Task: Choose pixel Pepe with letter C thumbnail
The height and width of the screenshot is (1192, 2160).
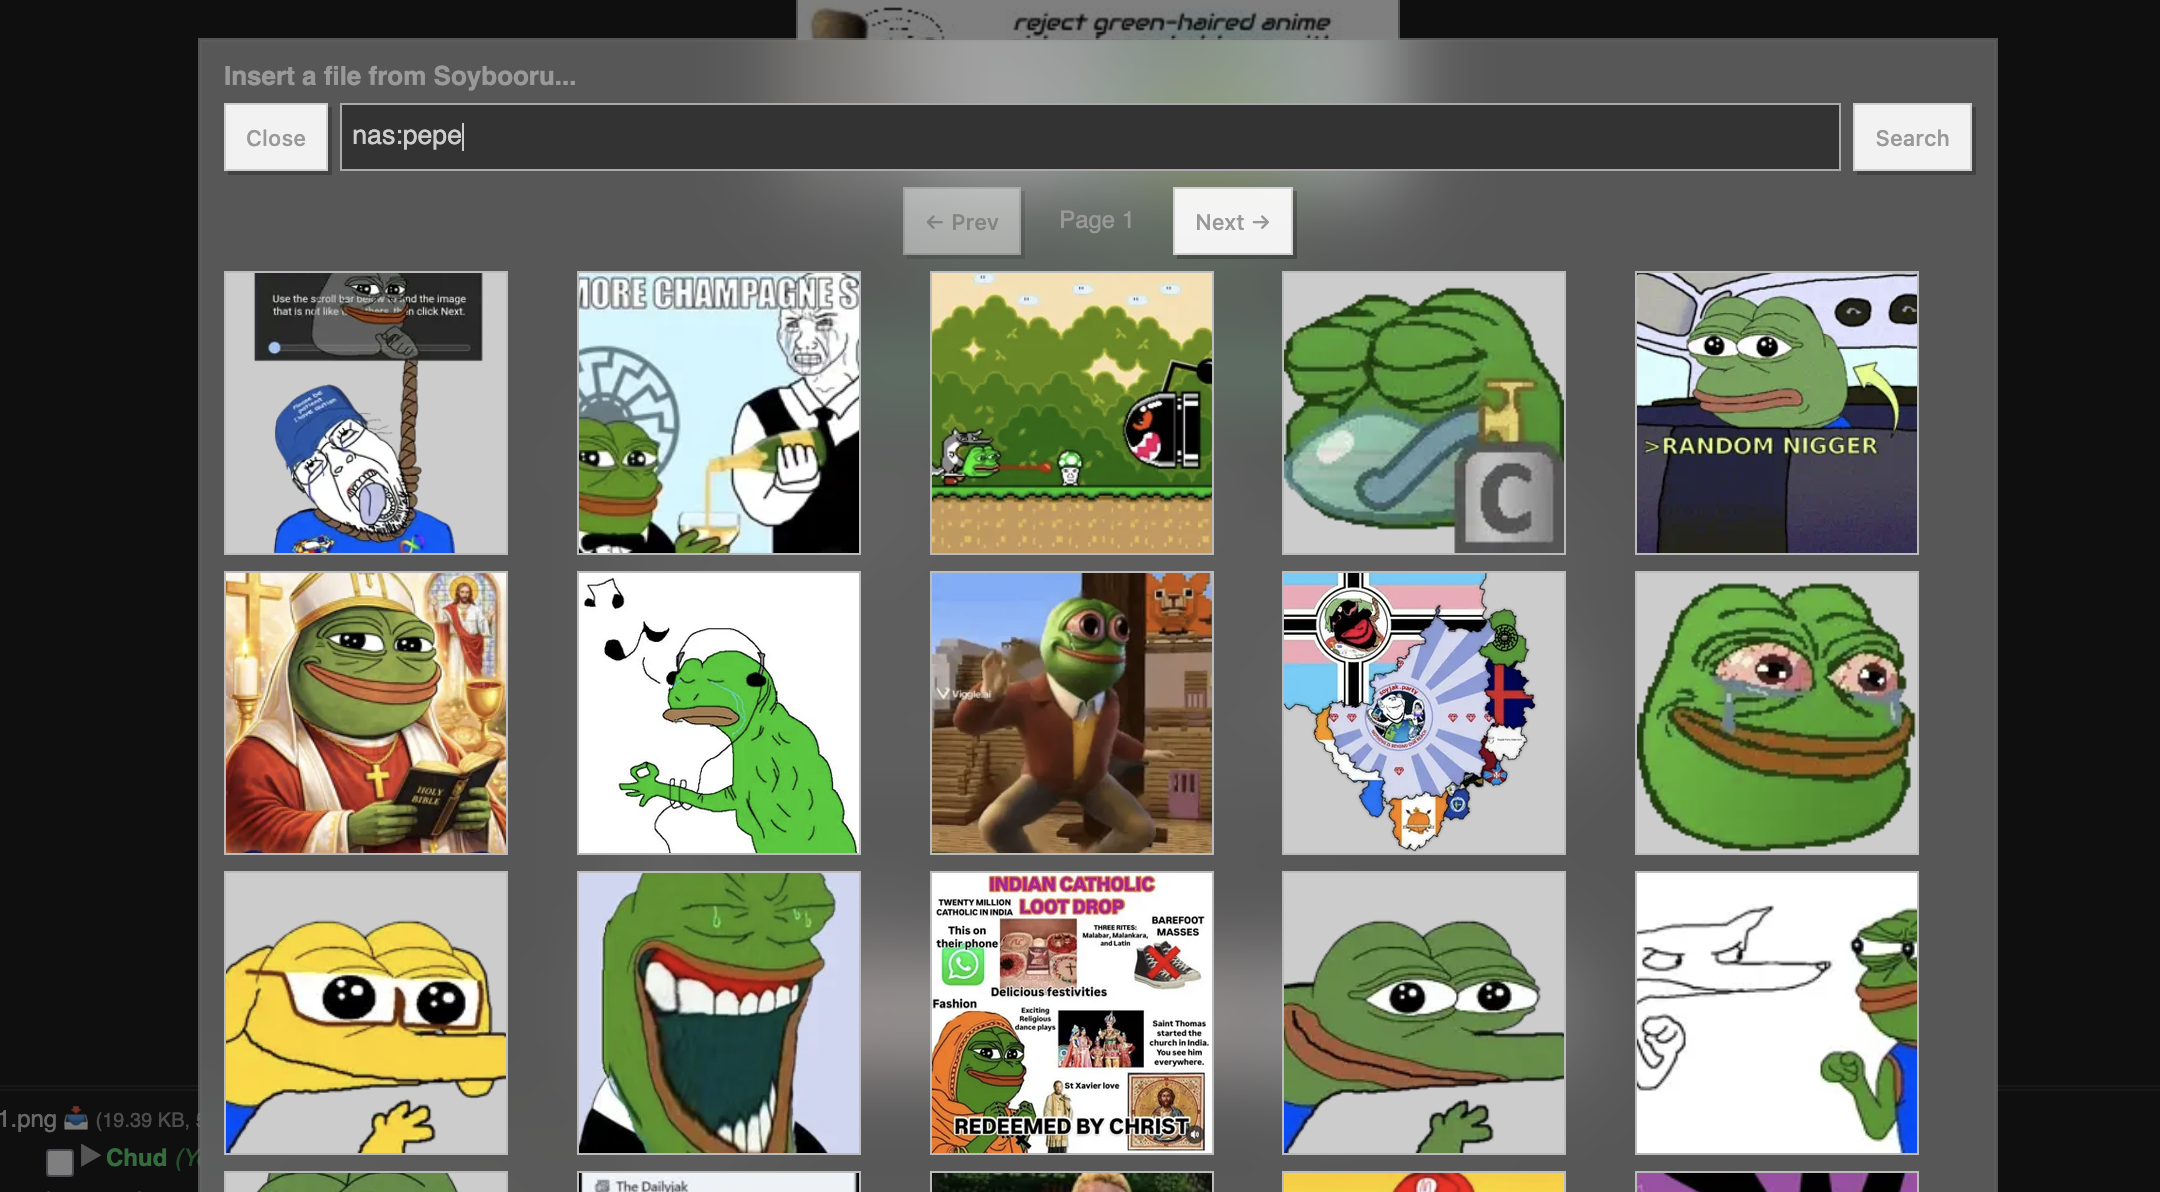Action: tap(1423, 412)
